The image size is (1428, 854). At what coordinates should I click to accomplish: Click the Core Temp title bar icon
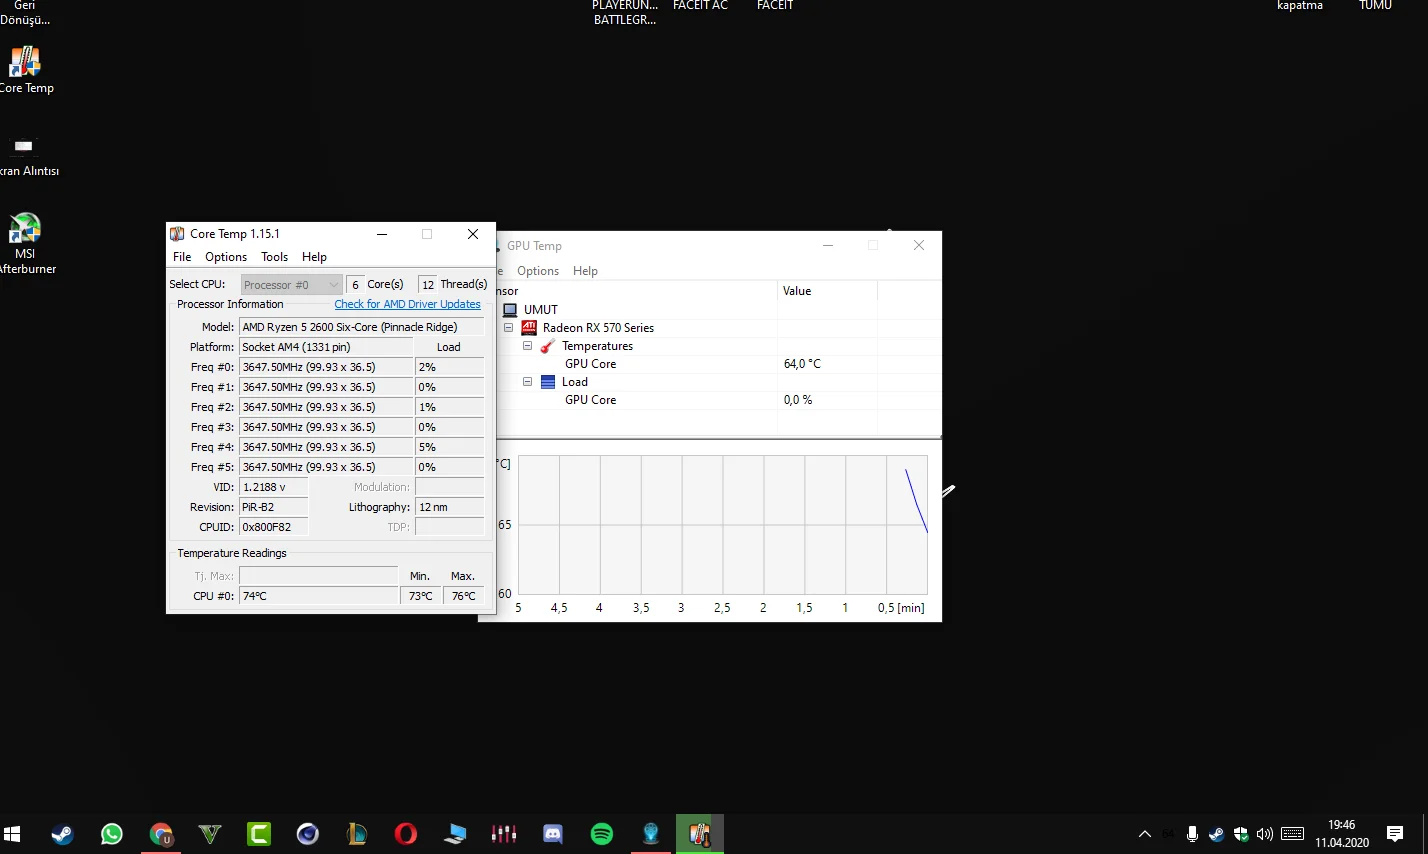177,234
